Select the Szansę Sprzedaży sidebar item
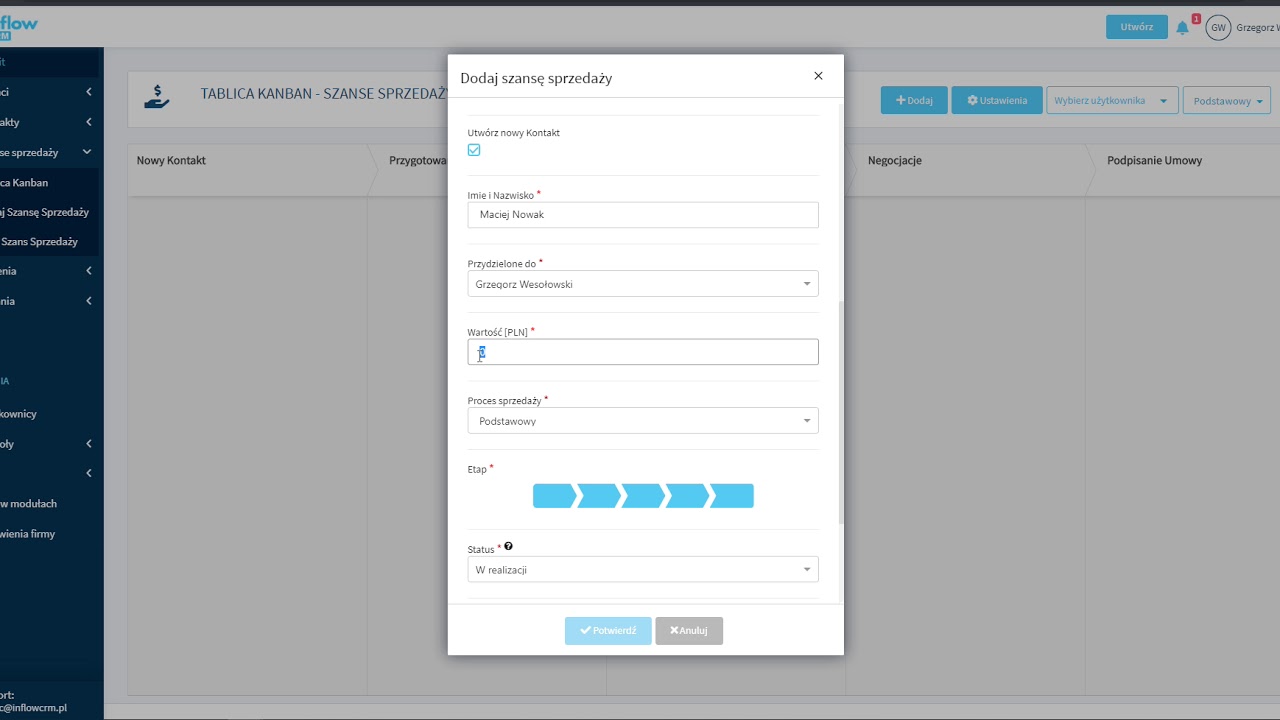Image resolution: width=1280 pixels, height=720 pixels. tap(45, 212)
